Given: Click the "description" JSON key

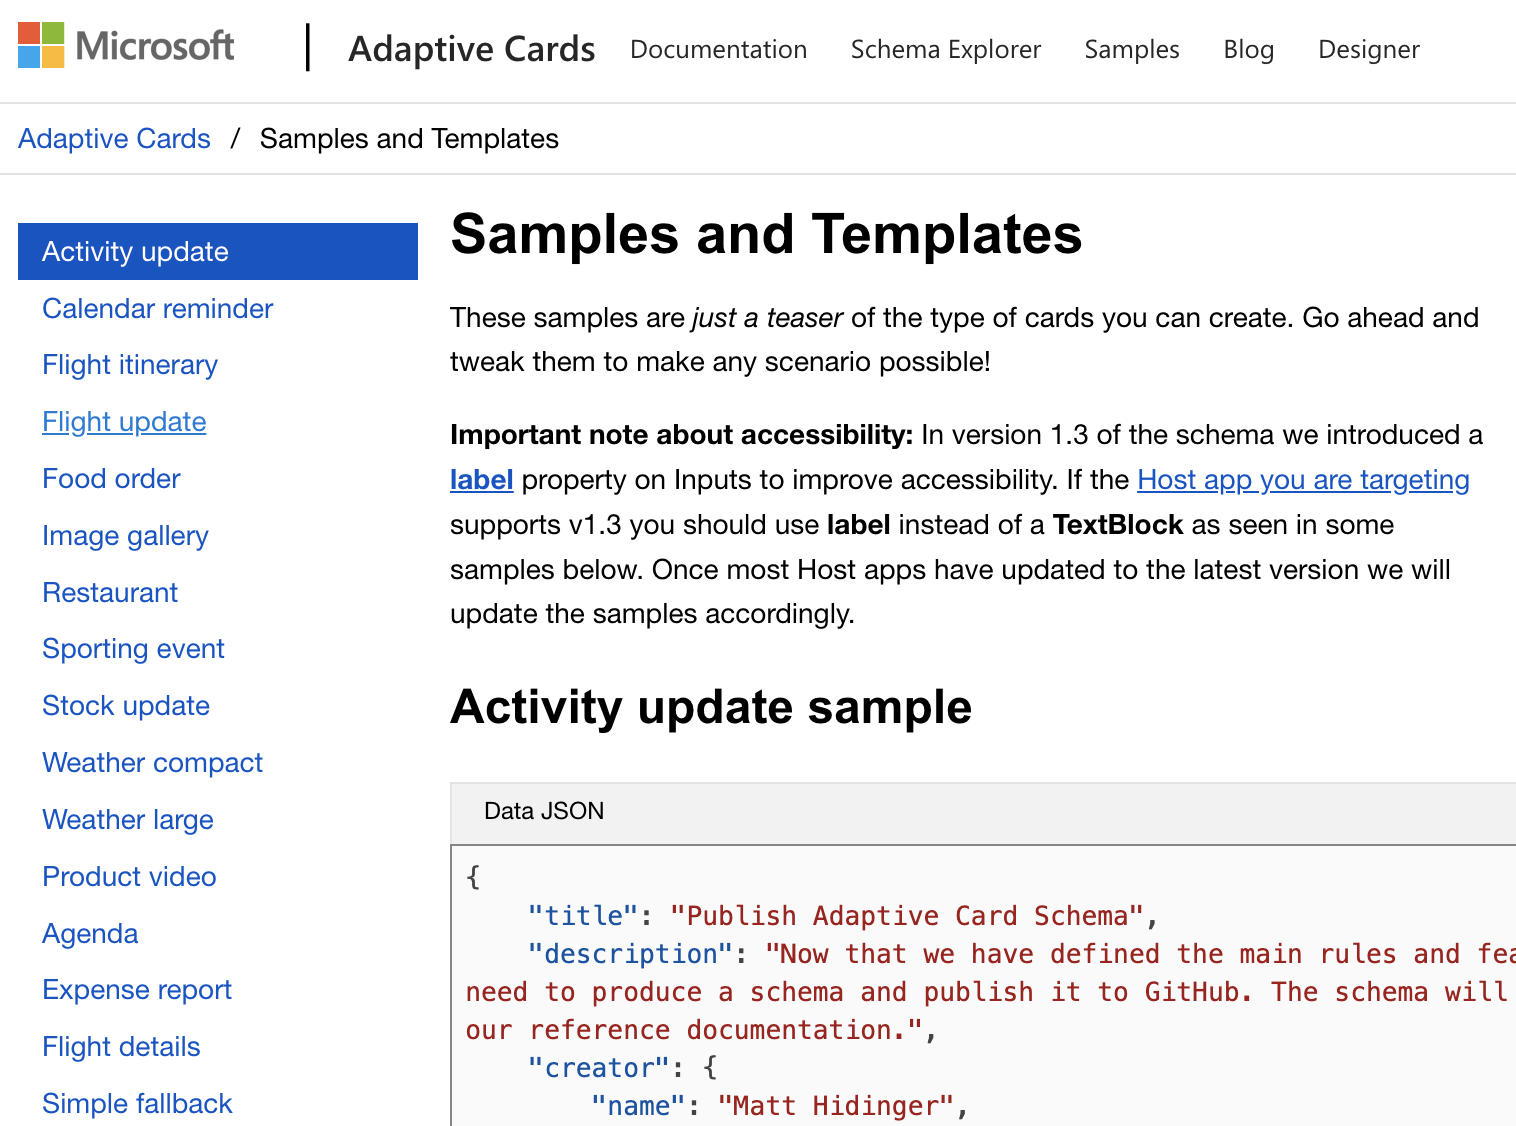Looking at the screenshot, I should [x=631, y=954].
